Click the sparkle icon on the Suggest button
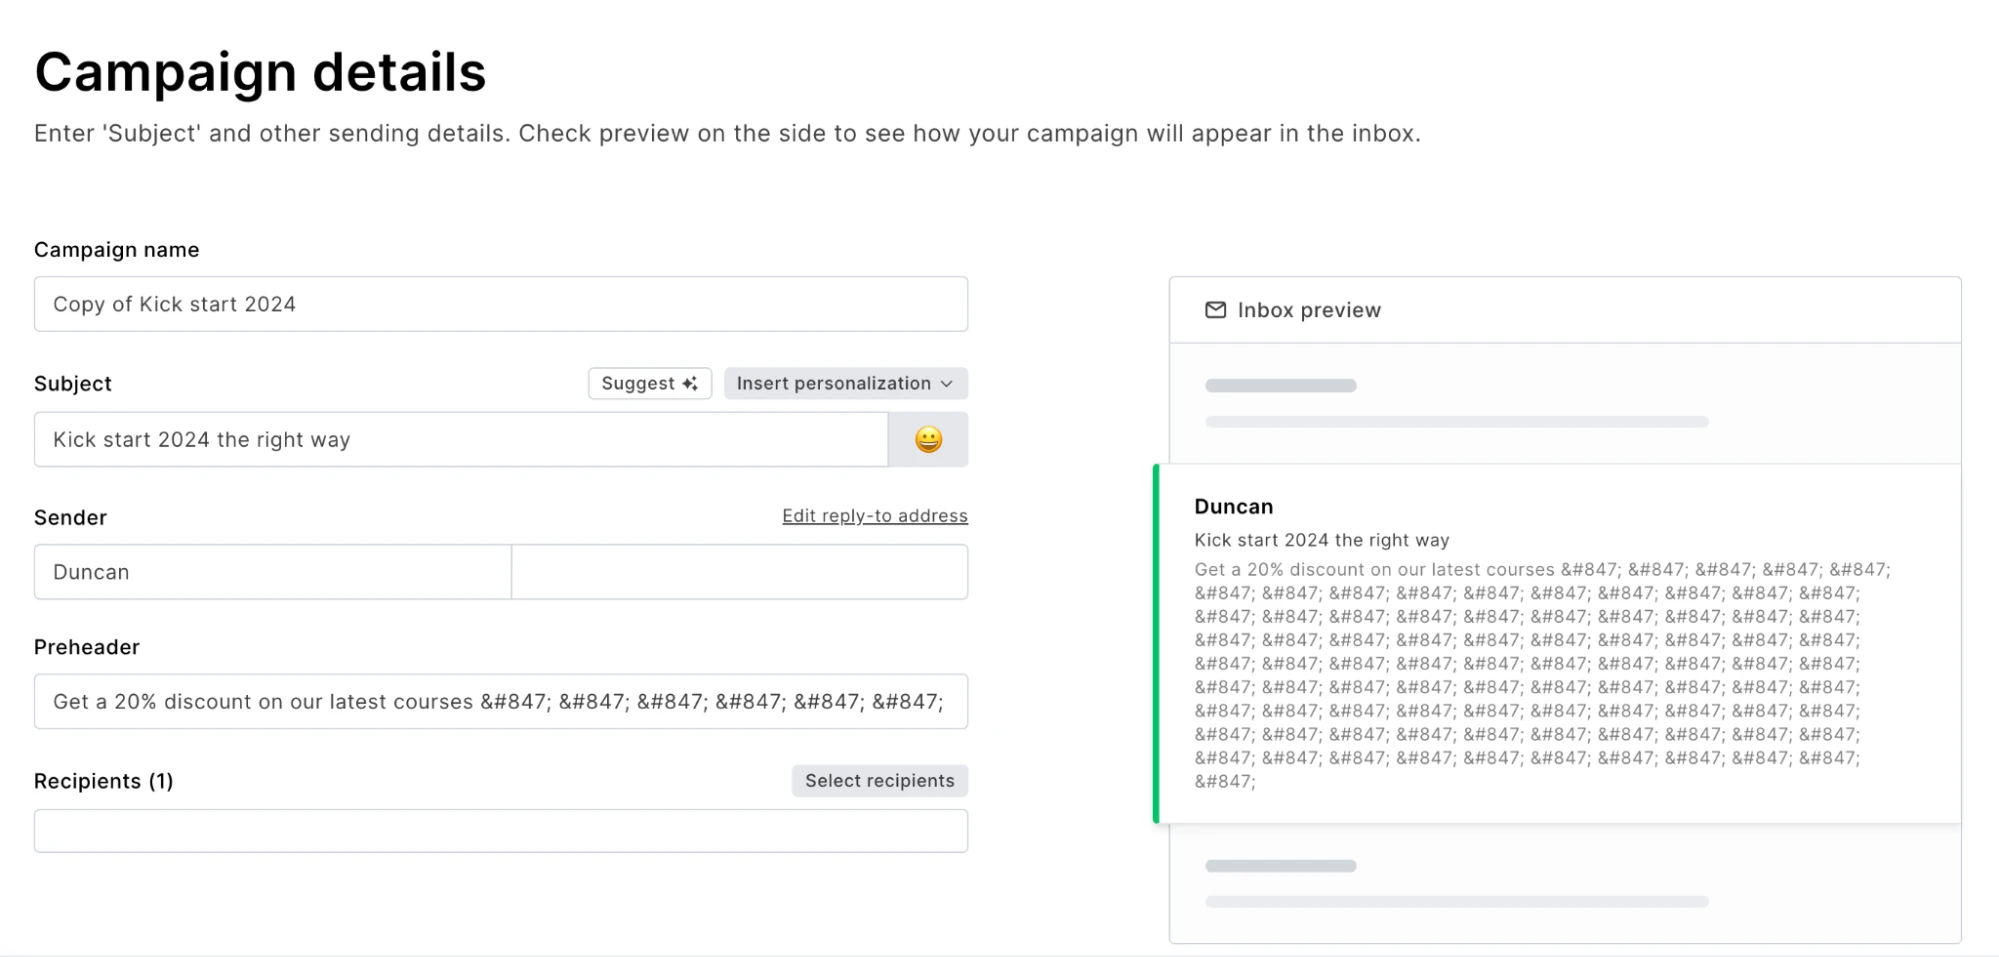Viewport: 1999px width, 957px height. (690, 384)
